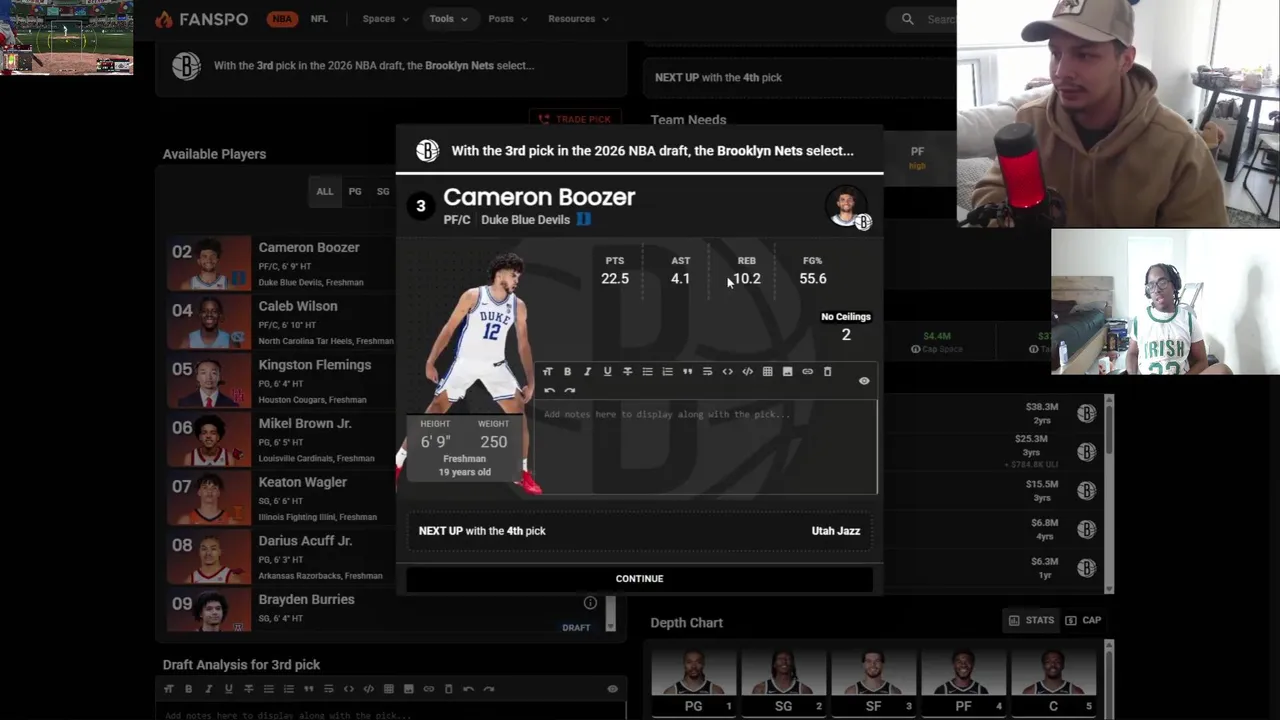Viewport: 1280px width, 720px height.
Task: Insert a table in pick notes editor
Action: click(767, 372)
